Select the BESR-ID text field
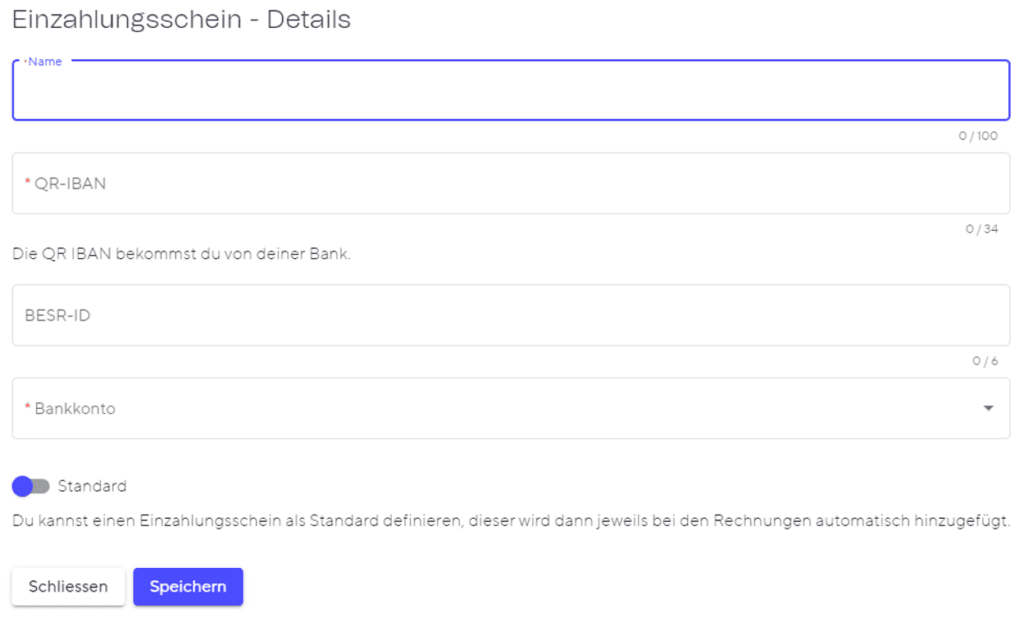1024x622 pixels. (511, 315)
